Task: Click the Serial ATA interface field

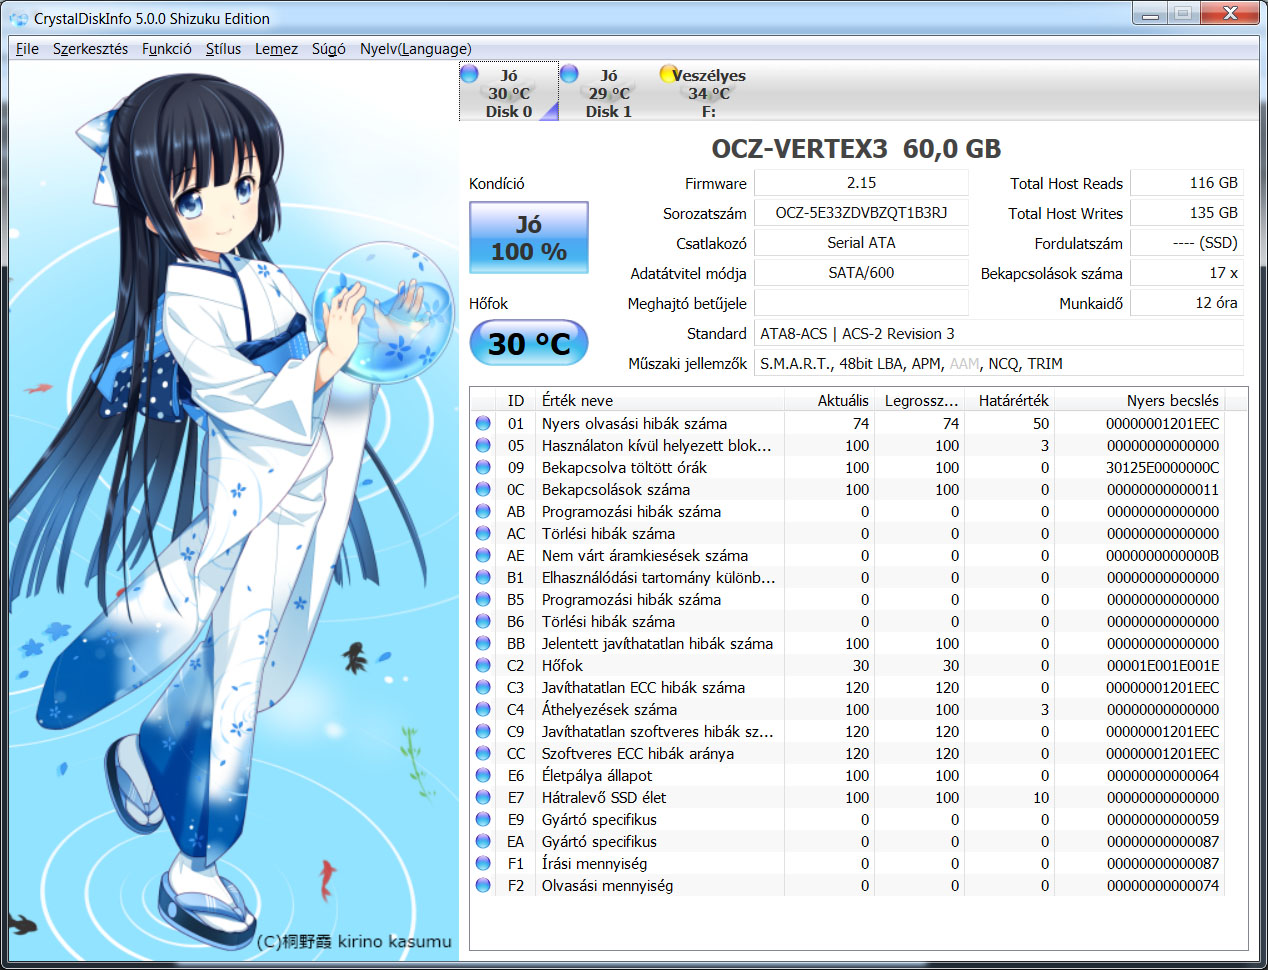Action: (x=861, y=243)
